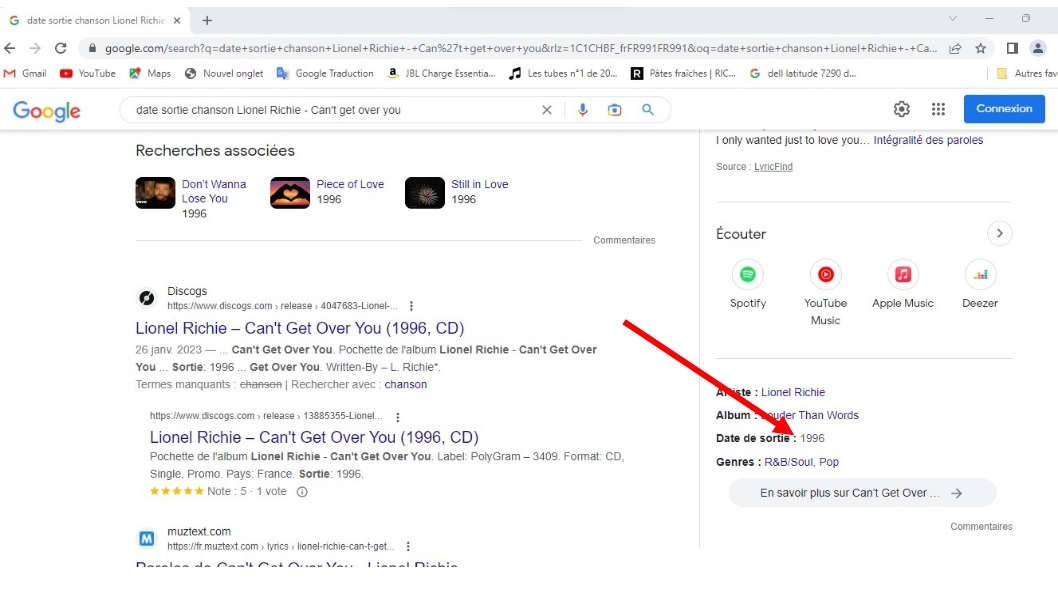Viewport: 1058px width, 595px height.
Task: Start voice search with the microphone icon
Action: pyautogui.click(x=582, y=110)
